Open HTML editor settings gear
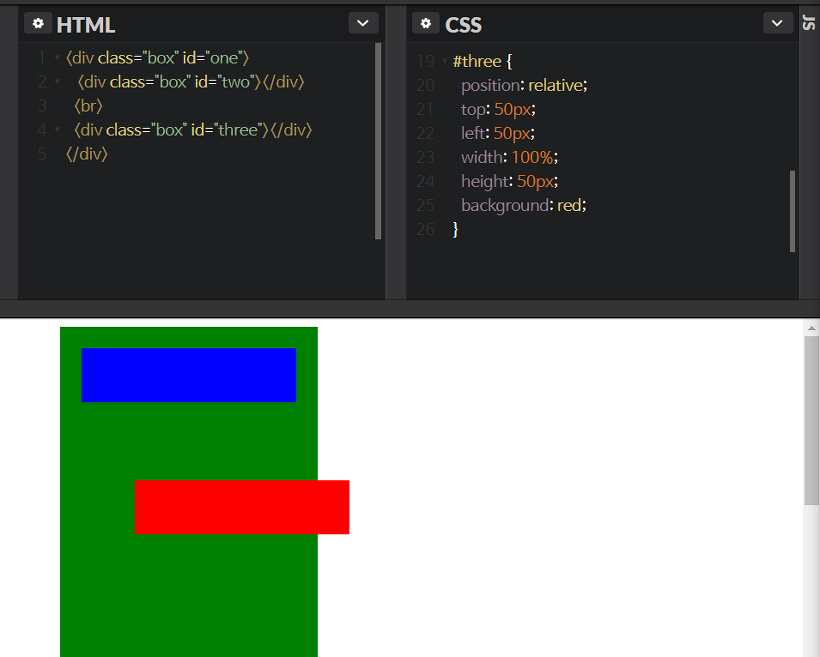 (x=38, y=23)
